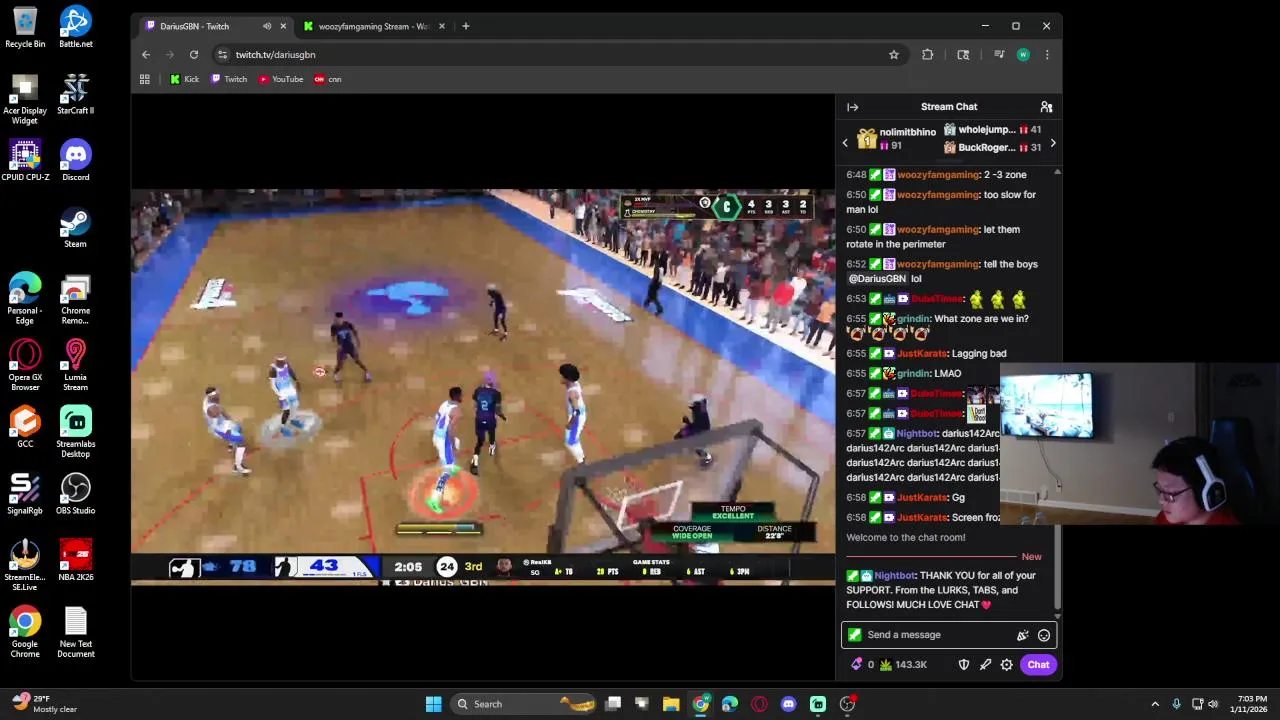This screenshot has width=1280, height=720.
Task: Open File Explorer from taskbar
Action: click(671, 704)
